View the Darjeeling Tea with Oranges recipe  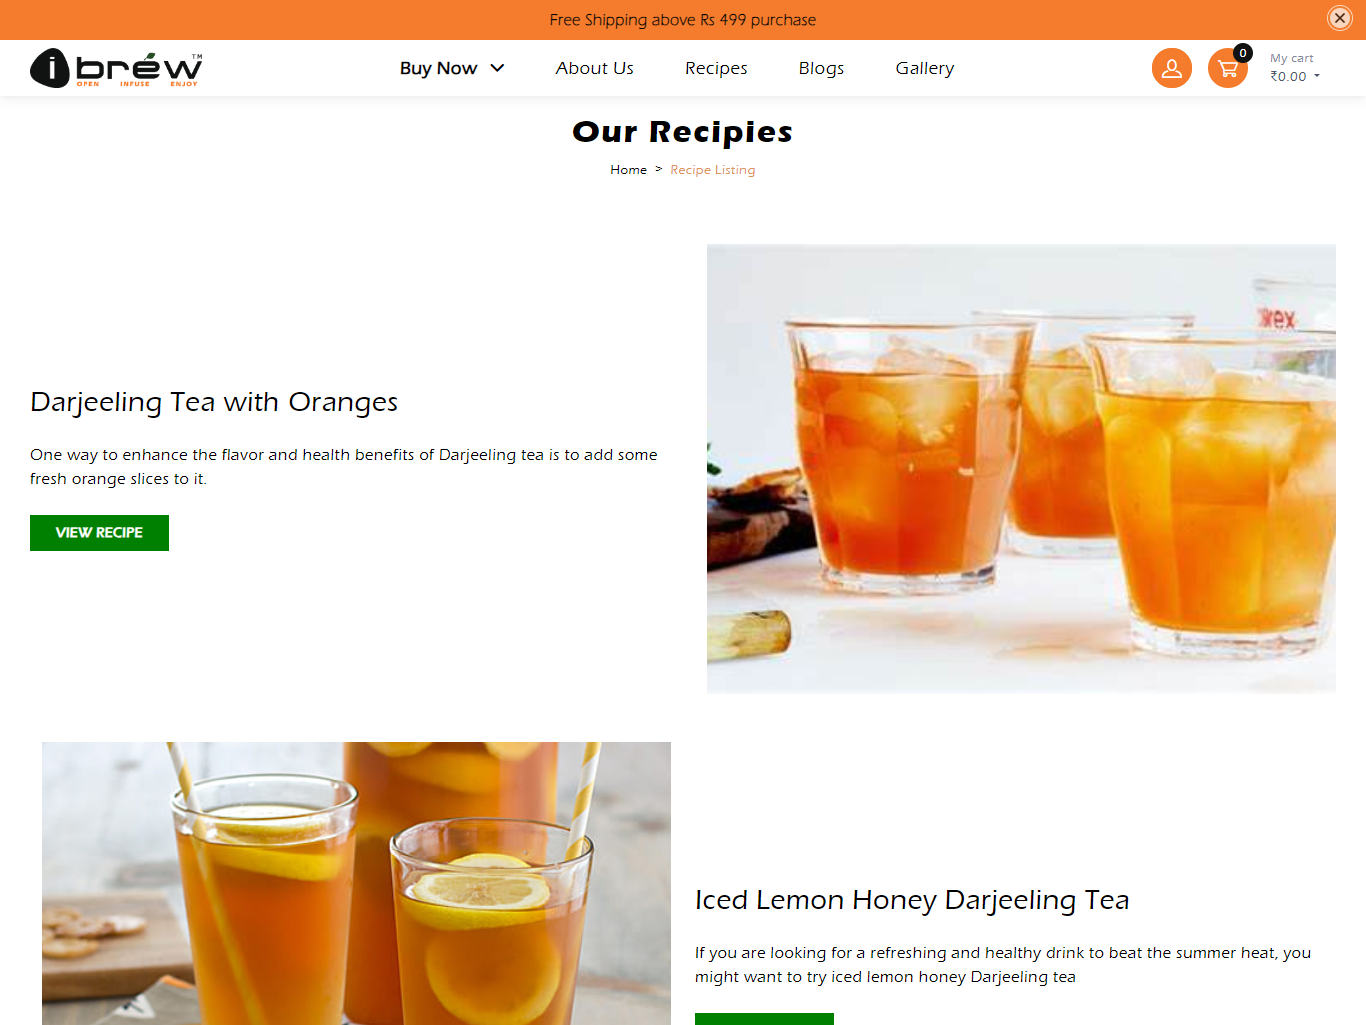coord(99,533)
